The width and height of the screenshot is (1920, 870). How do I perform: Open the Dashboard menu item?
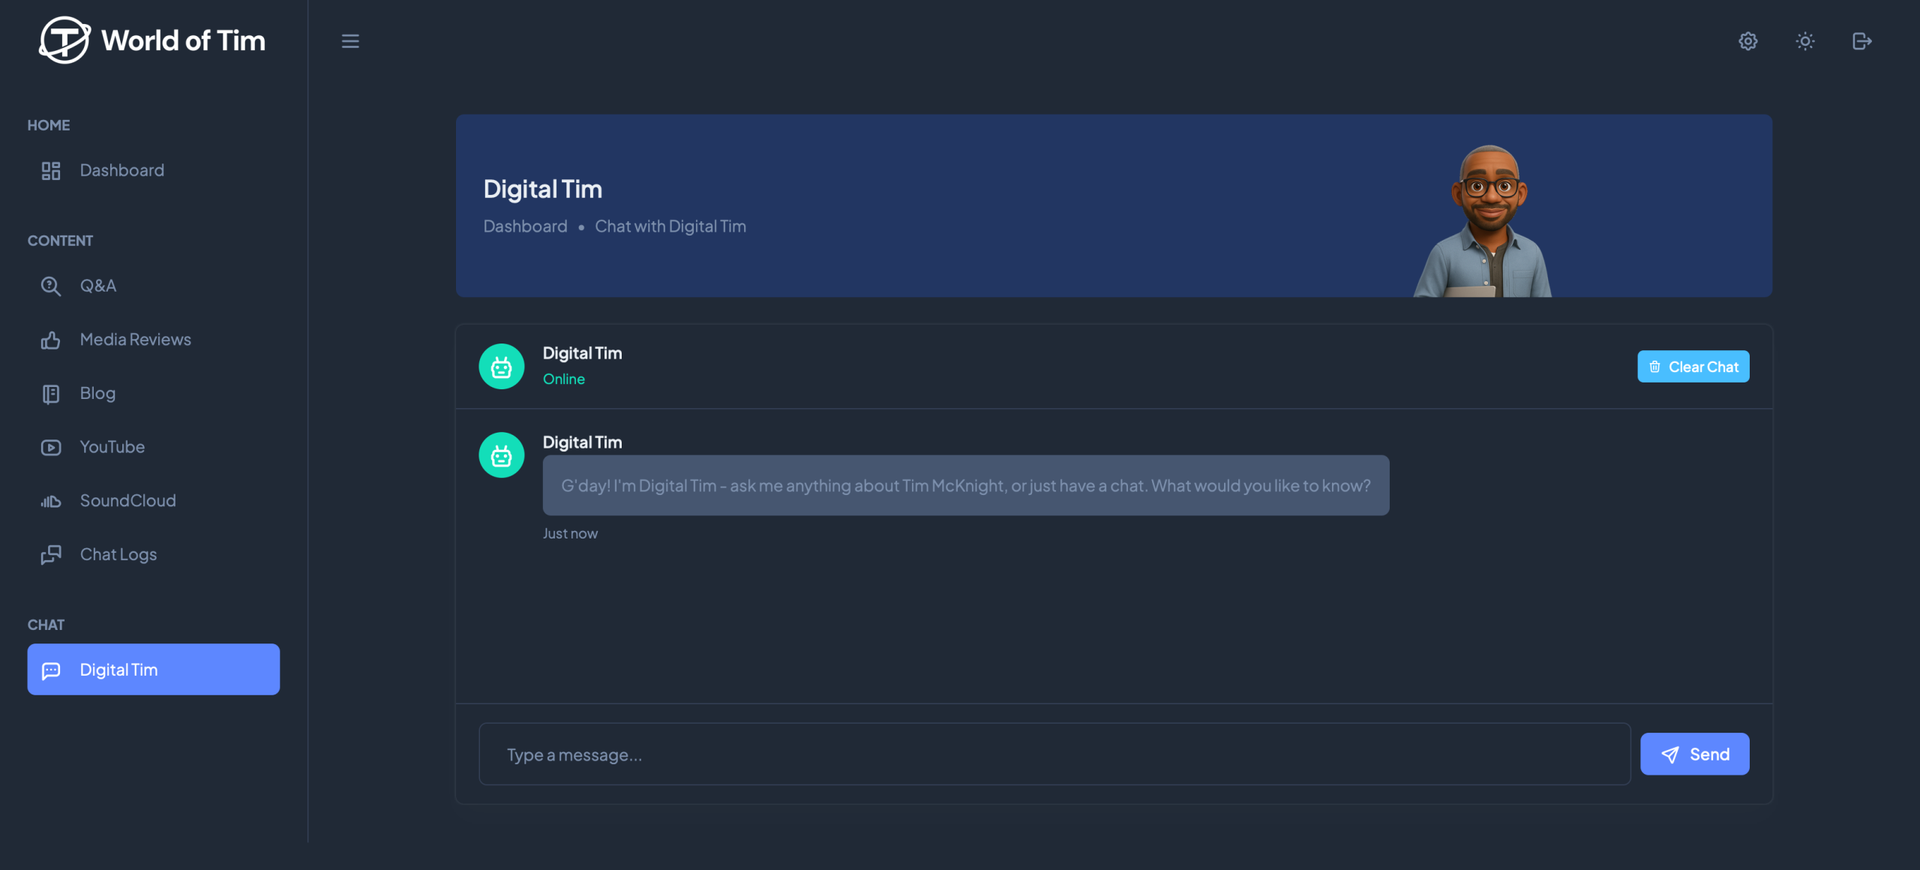pos(122,170)
